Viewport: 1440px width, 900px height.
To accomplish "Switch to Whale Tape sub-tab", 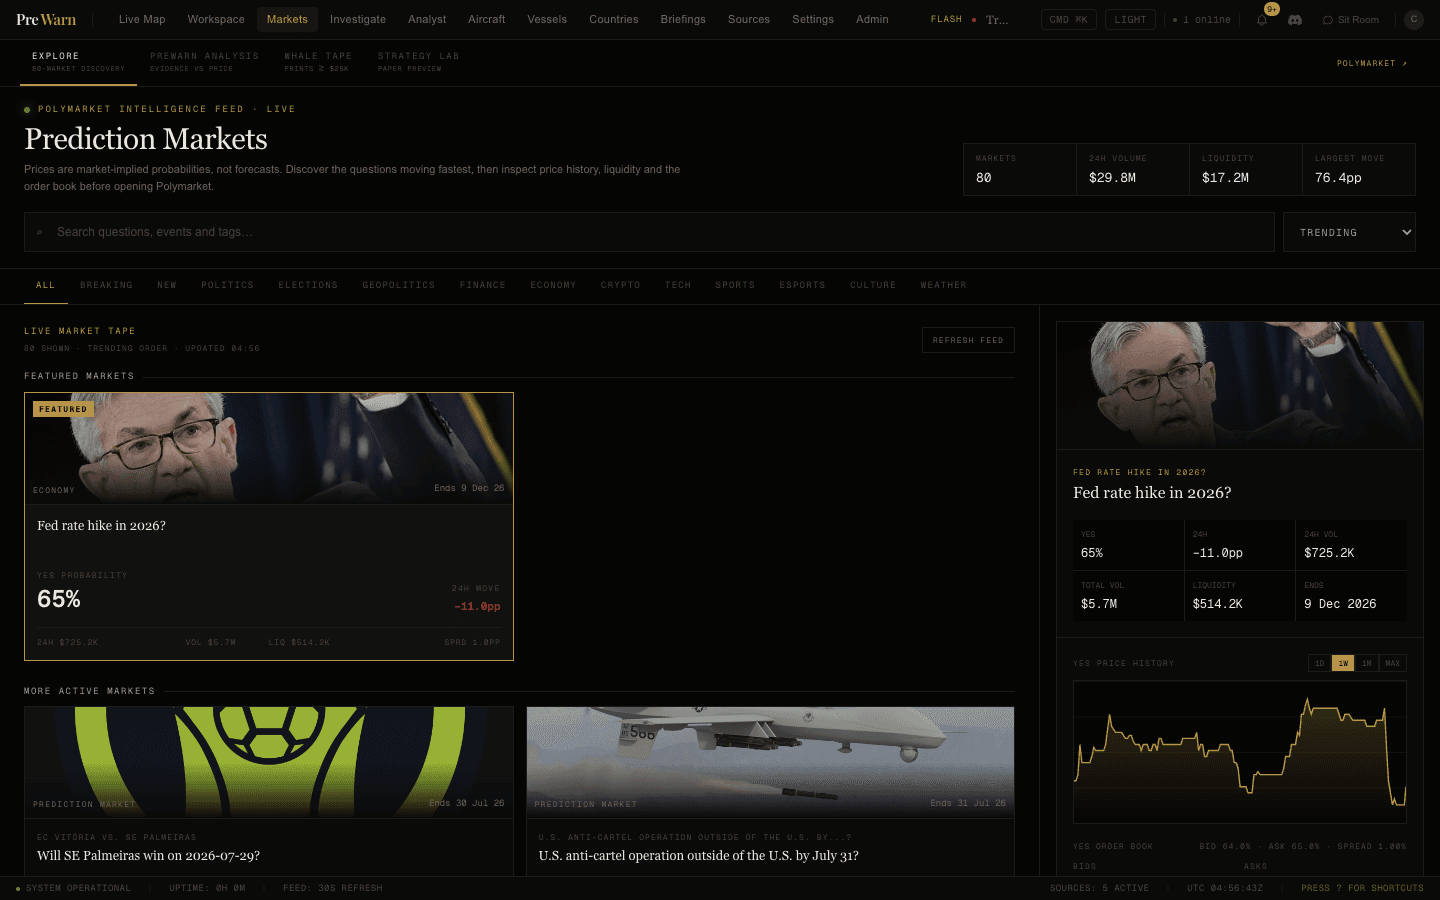I will coord(318,62).
